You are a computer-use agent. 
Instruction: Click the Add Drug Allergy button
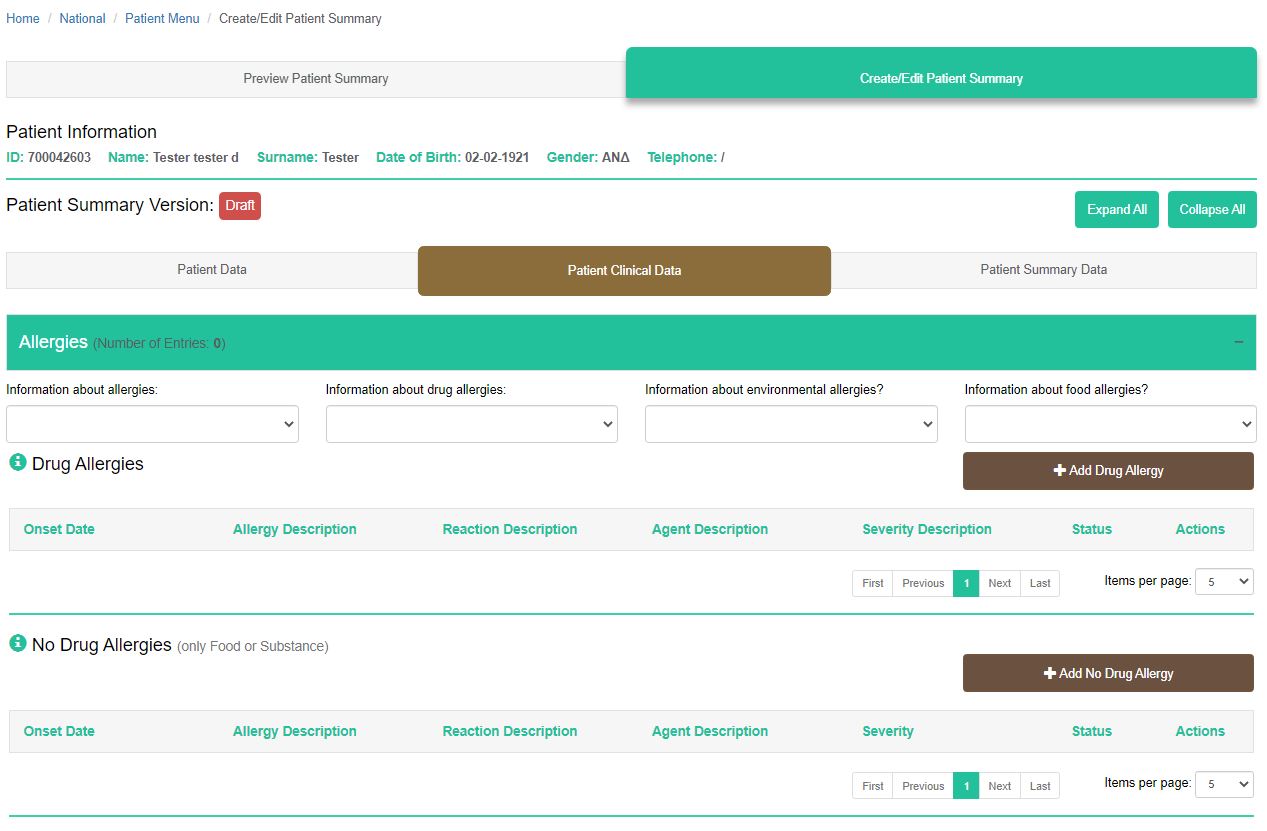point(1107,471)
